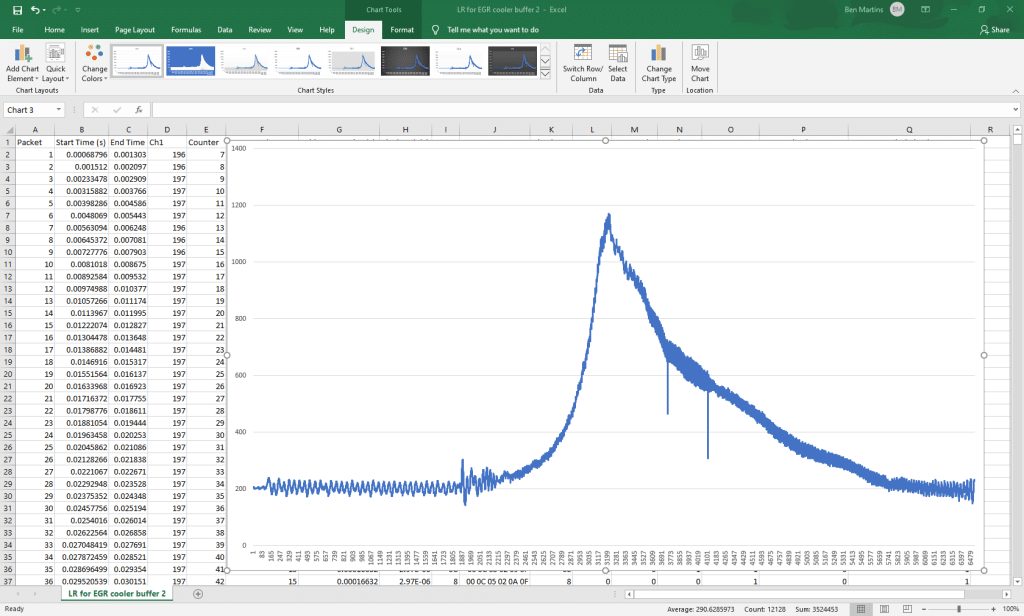1024x616 pixels.
Task: Open Add Chart Element menu
Action: [22, 63]
